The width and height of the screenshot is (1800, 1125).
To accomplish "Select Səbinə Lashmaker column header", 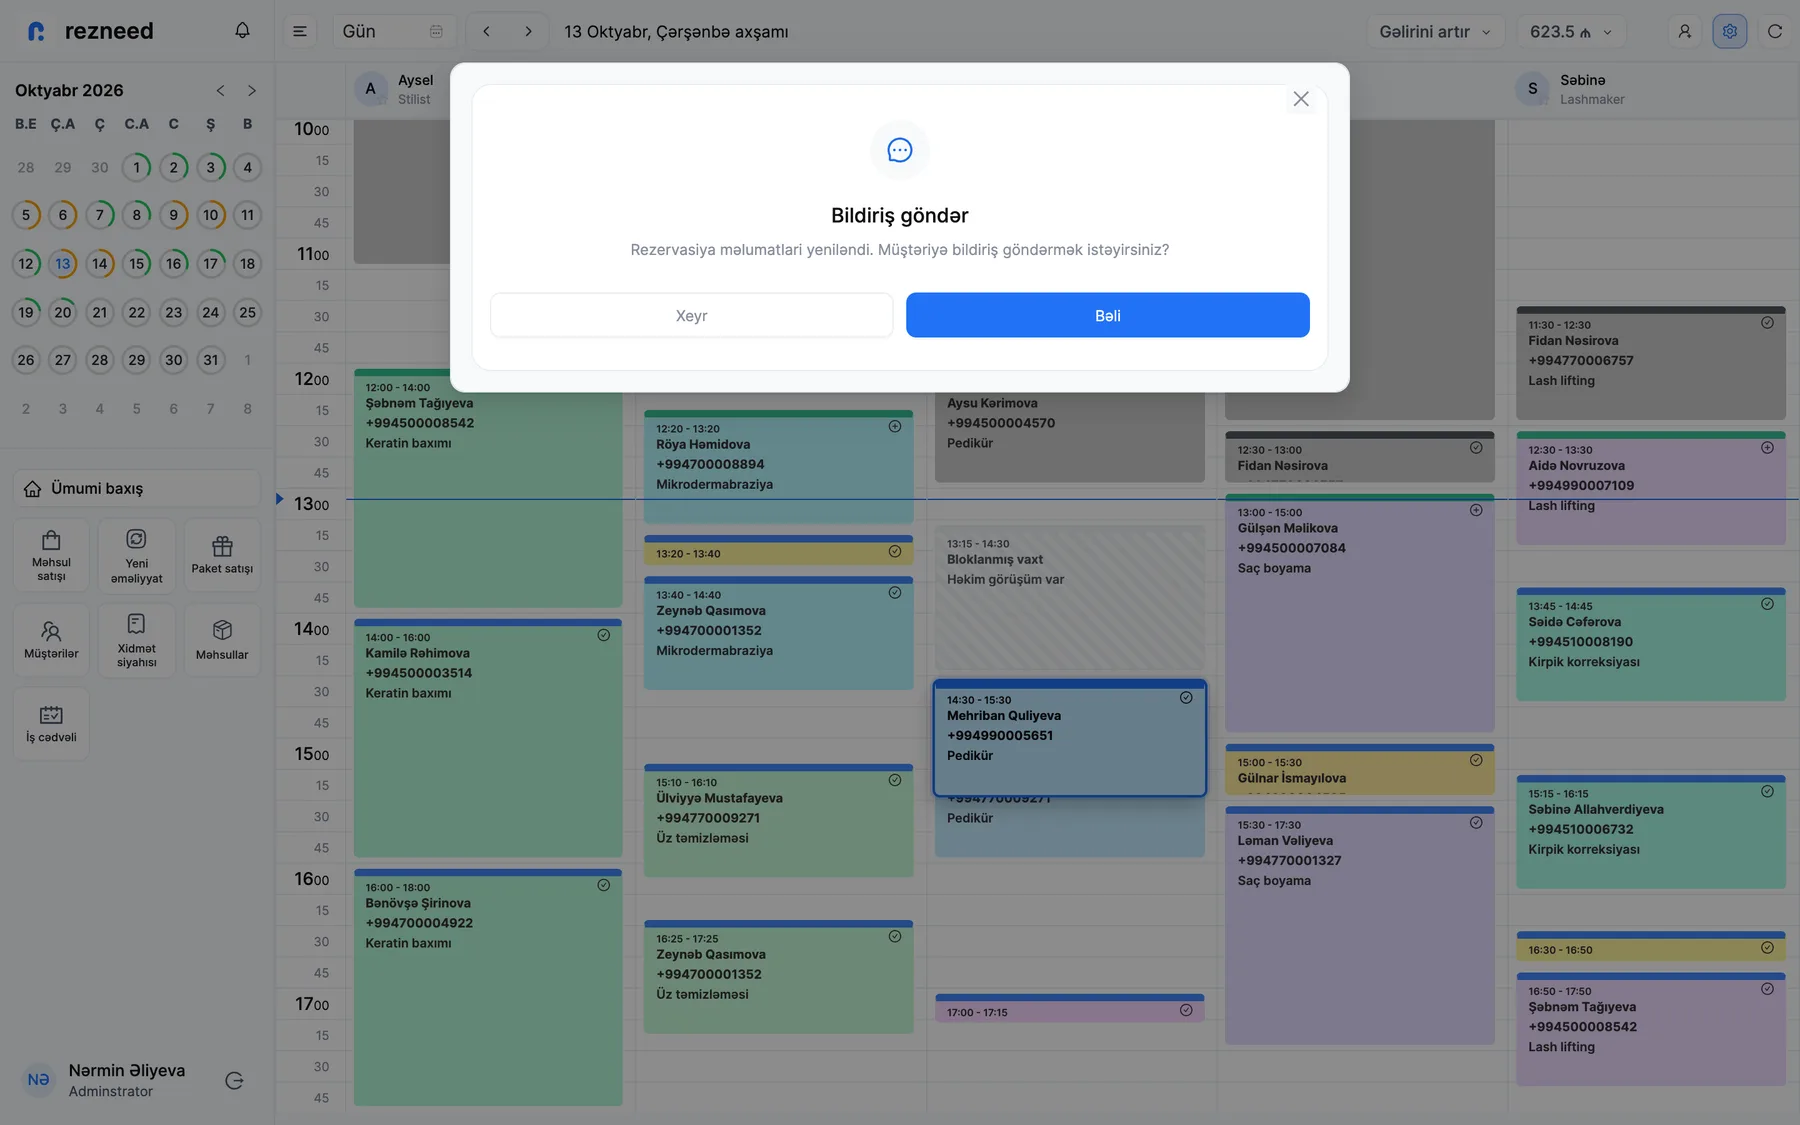I will 1570,89.
